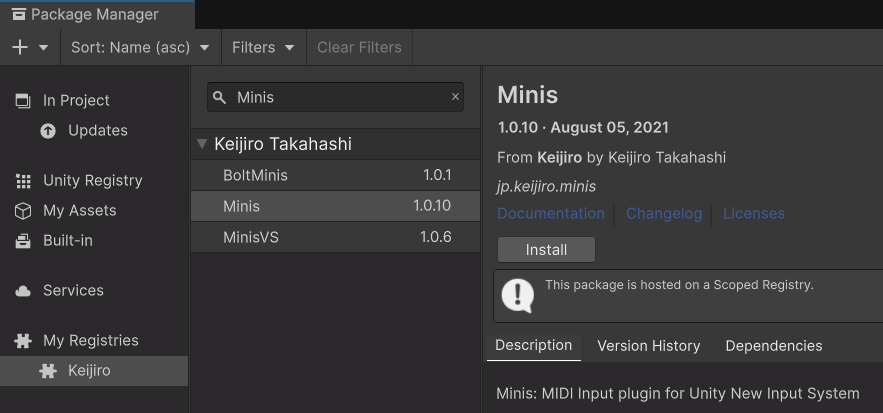This screenshot has width=883, height=413.
Task: Open the Licenses link
Action: click(x=754, y=214)
